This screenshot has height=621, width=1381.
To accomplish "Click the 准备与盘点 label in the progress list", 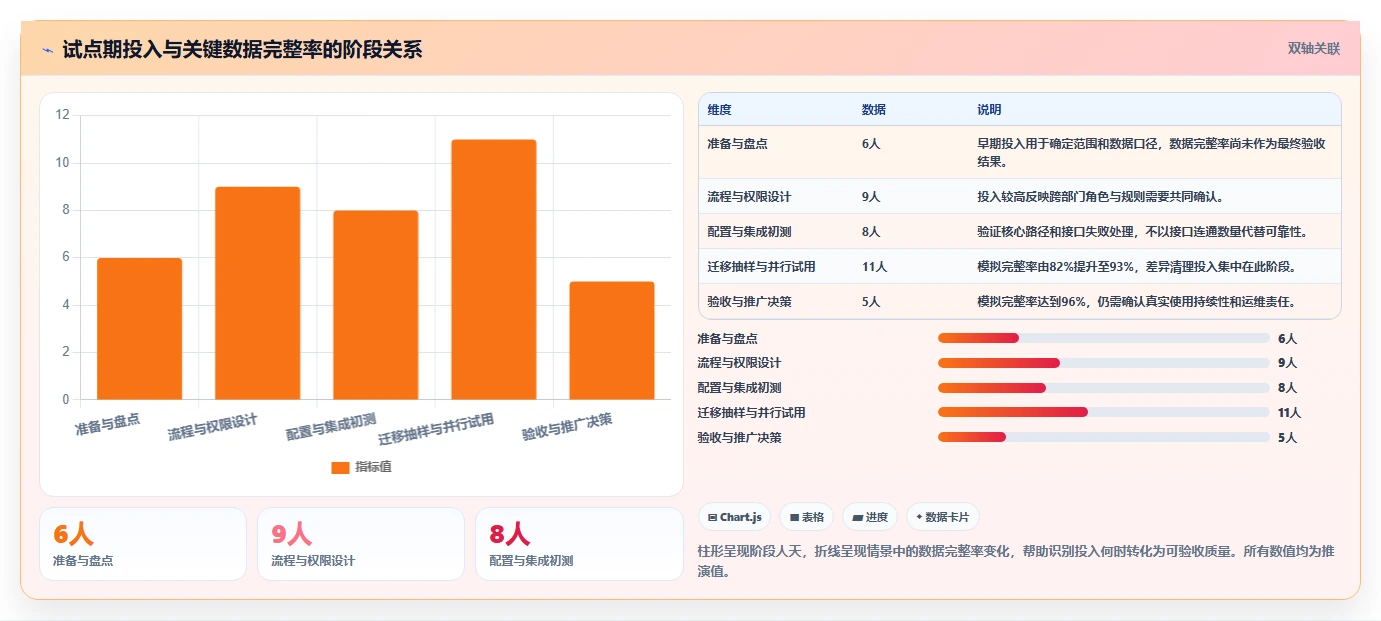I will tap(727, 339).
